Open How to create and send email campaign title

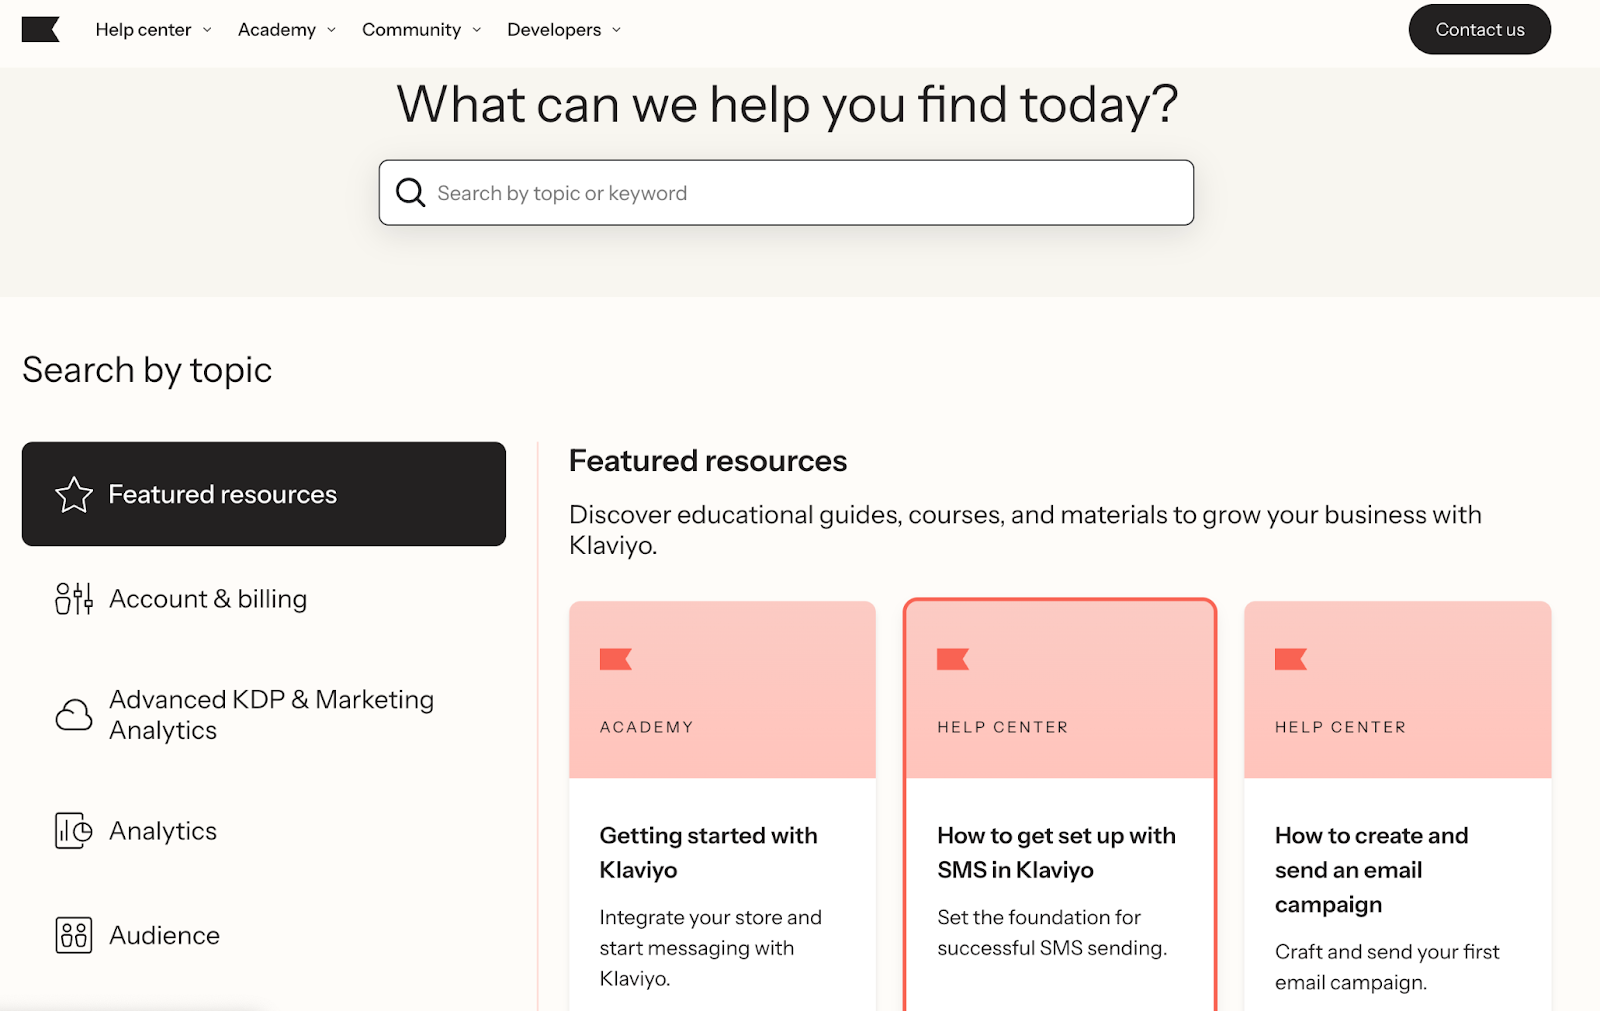click(1371, 869)
